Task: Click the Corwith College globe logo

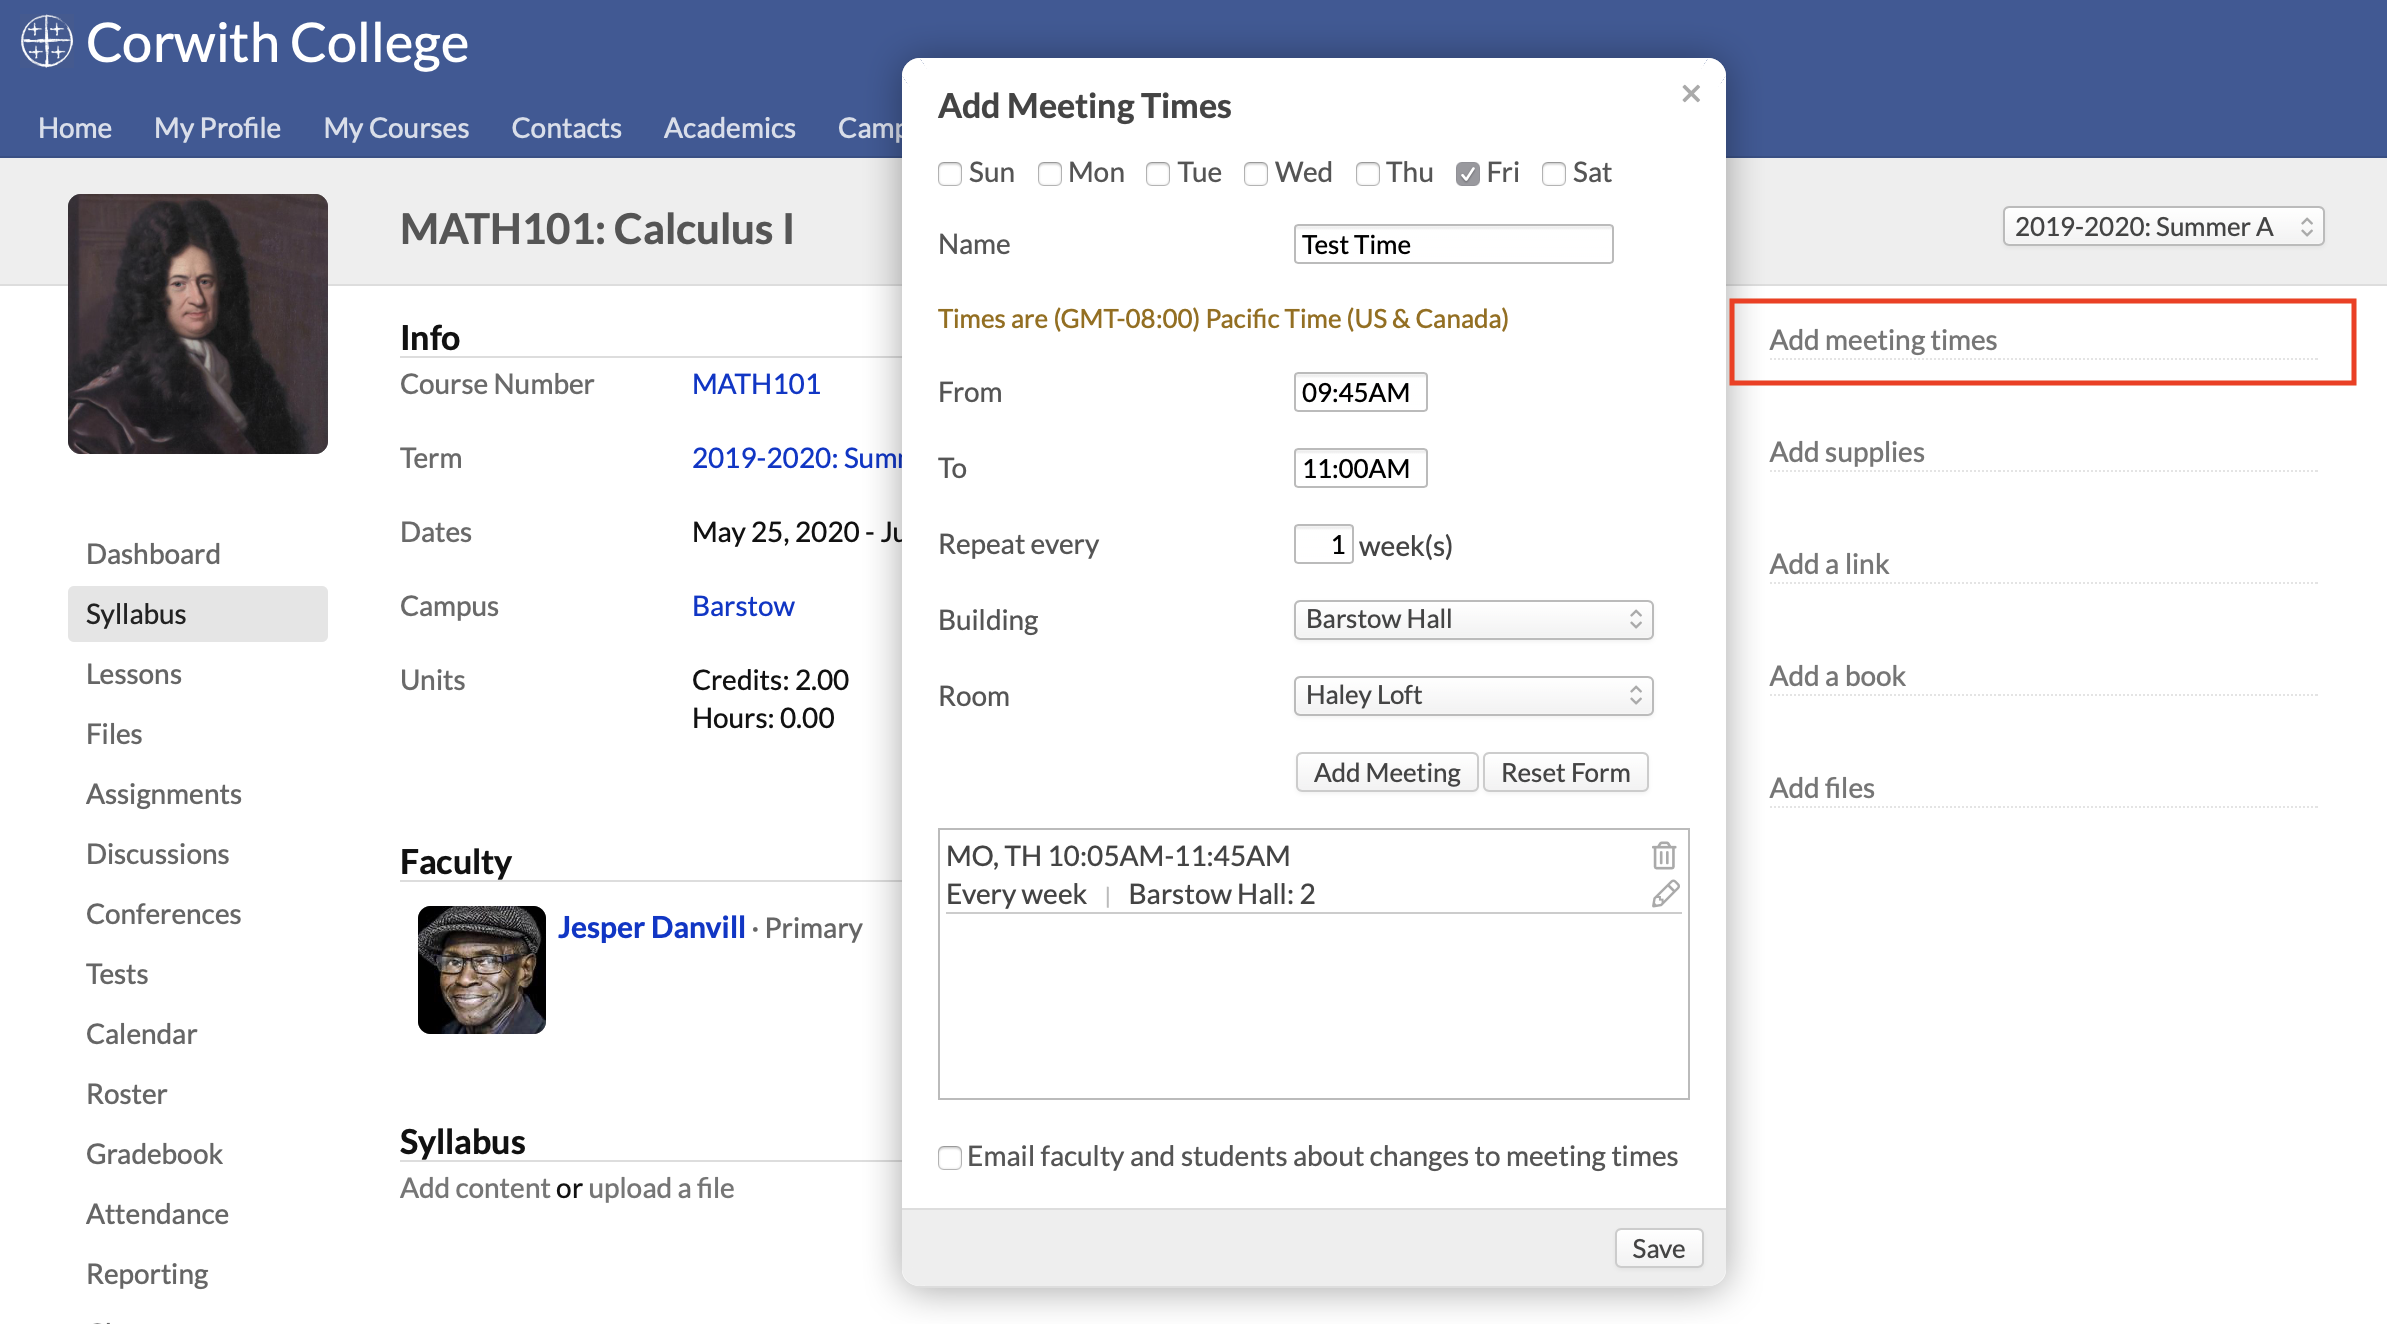Action: click(x=47, y=43)
